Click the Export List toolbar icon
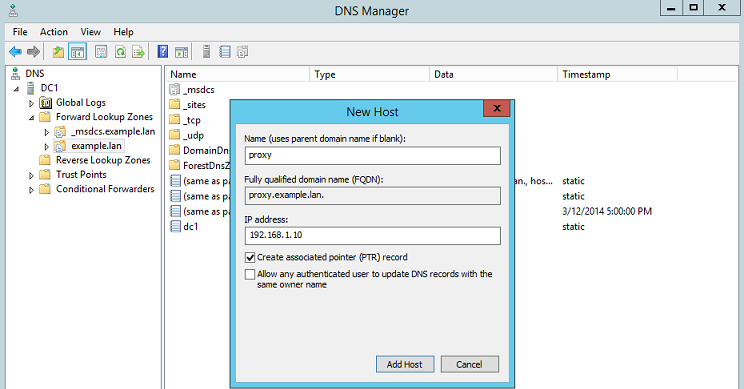Screen dimensions: 744x389 coord(139,52)
